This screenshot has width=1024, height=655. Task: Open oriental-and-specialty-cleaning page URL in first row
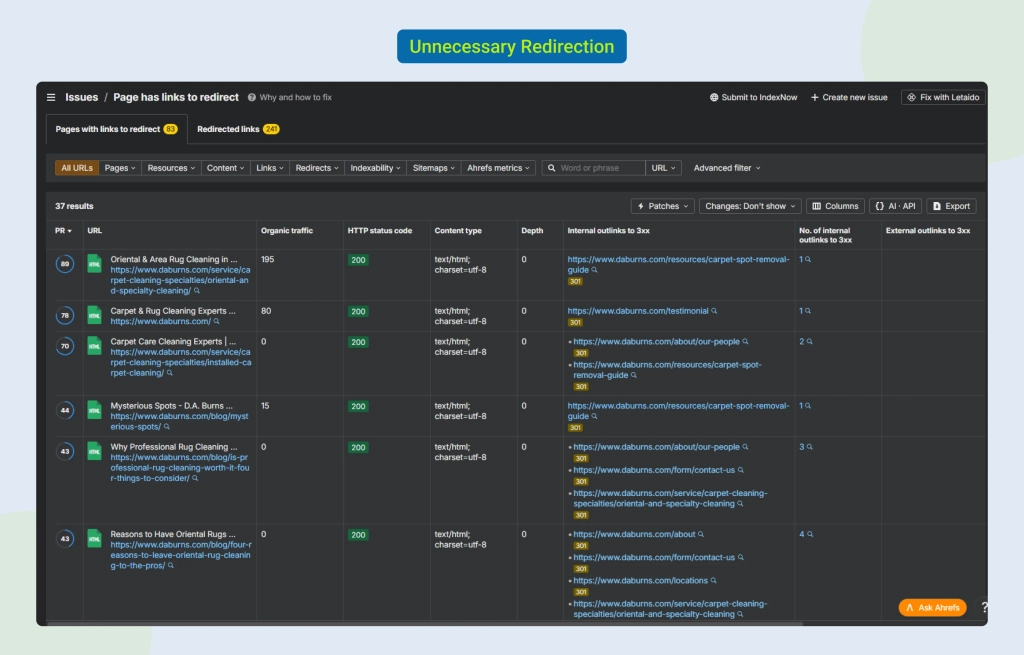(x=180, y=280)
